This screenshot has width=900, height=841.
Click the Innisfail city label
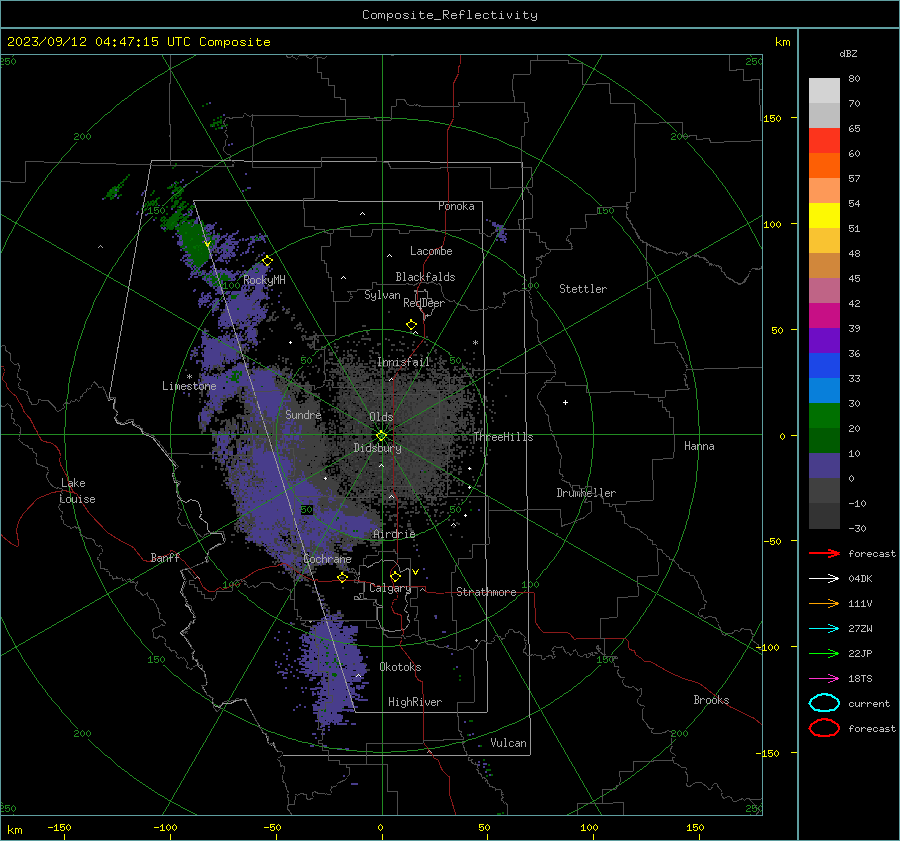pos(404,362)
